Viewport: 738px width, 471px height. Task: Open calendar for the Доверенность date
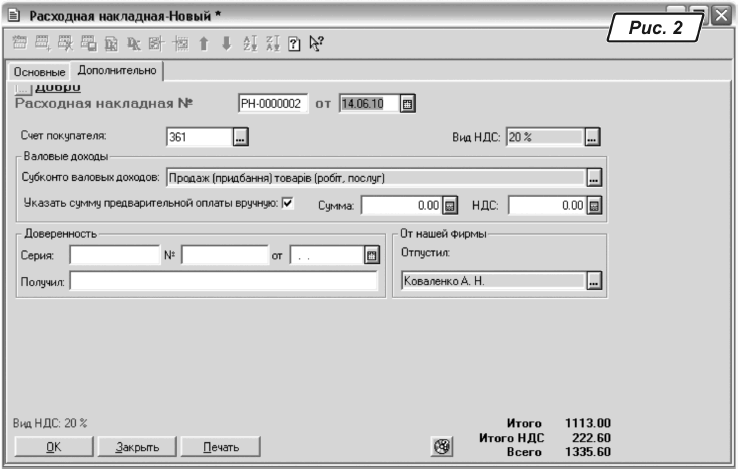(372, 256)
